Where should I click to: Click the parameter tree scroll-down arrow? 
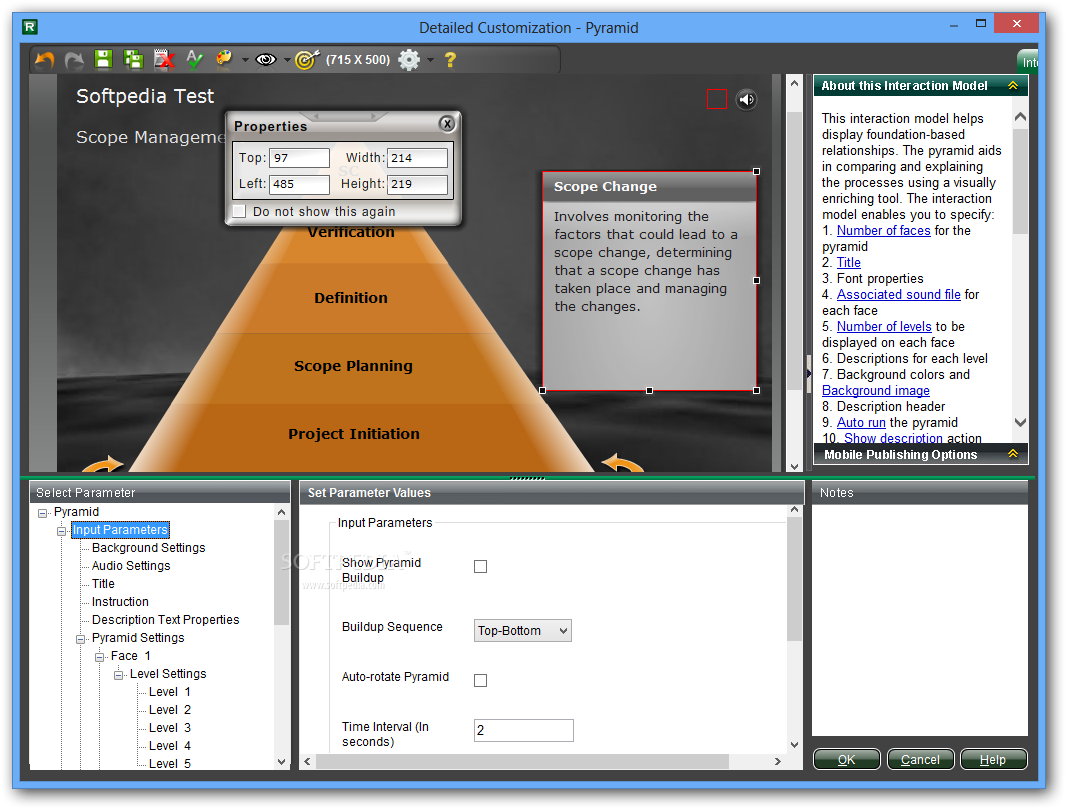click(282, 762)
